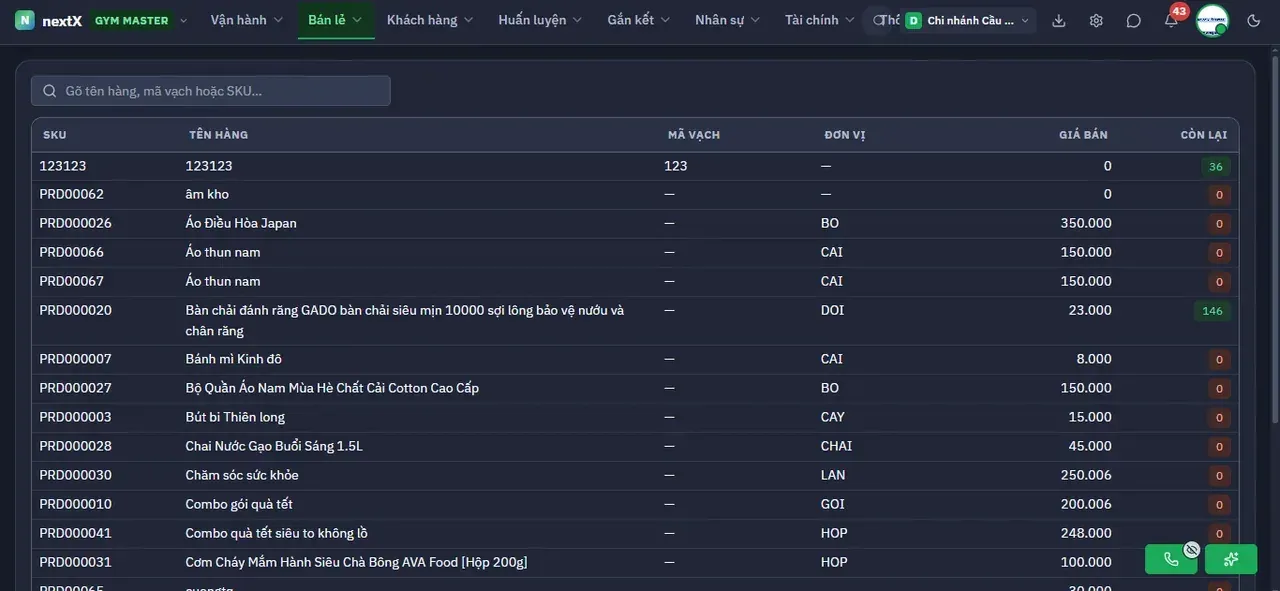1280x591 pixels.
Task: Expand the Gắn kết menu
Action: tap(639, 20)
